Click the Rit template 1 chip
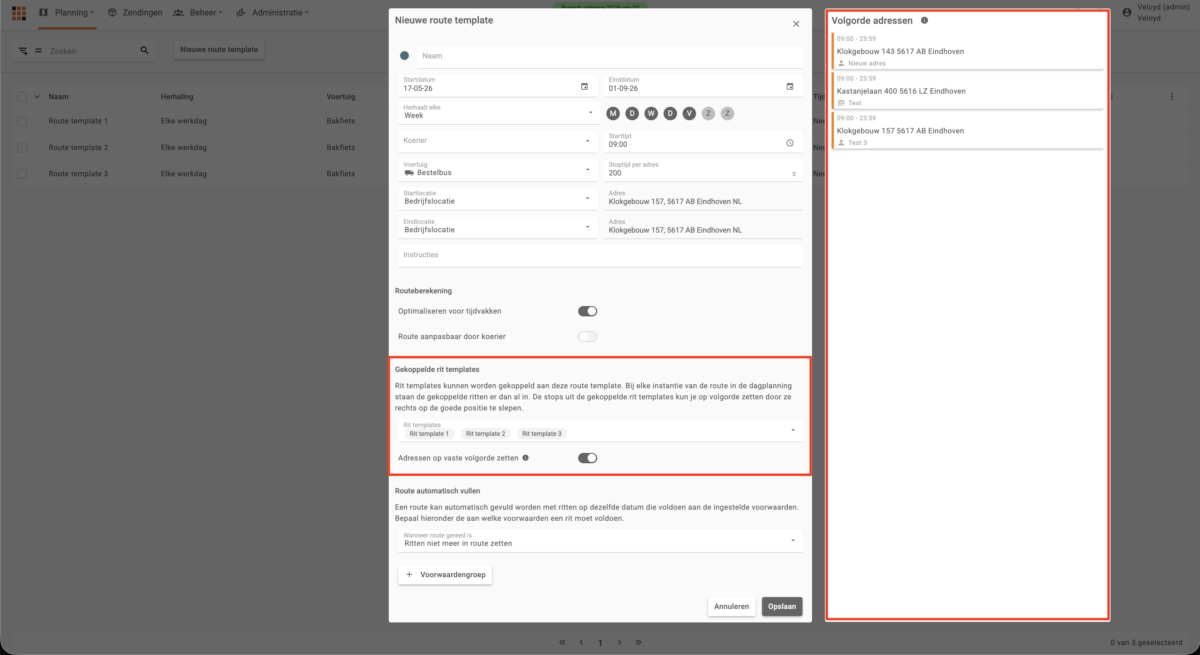 [x=429, y=434]
